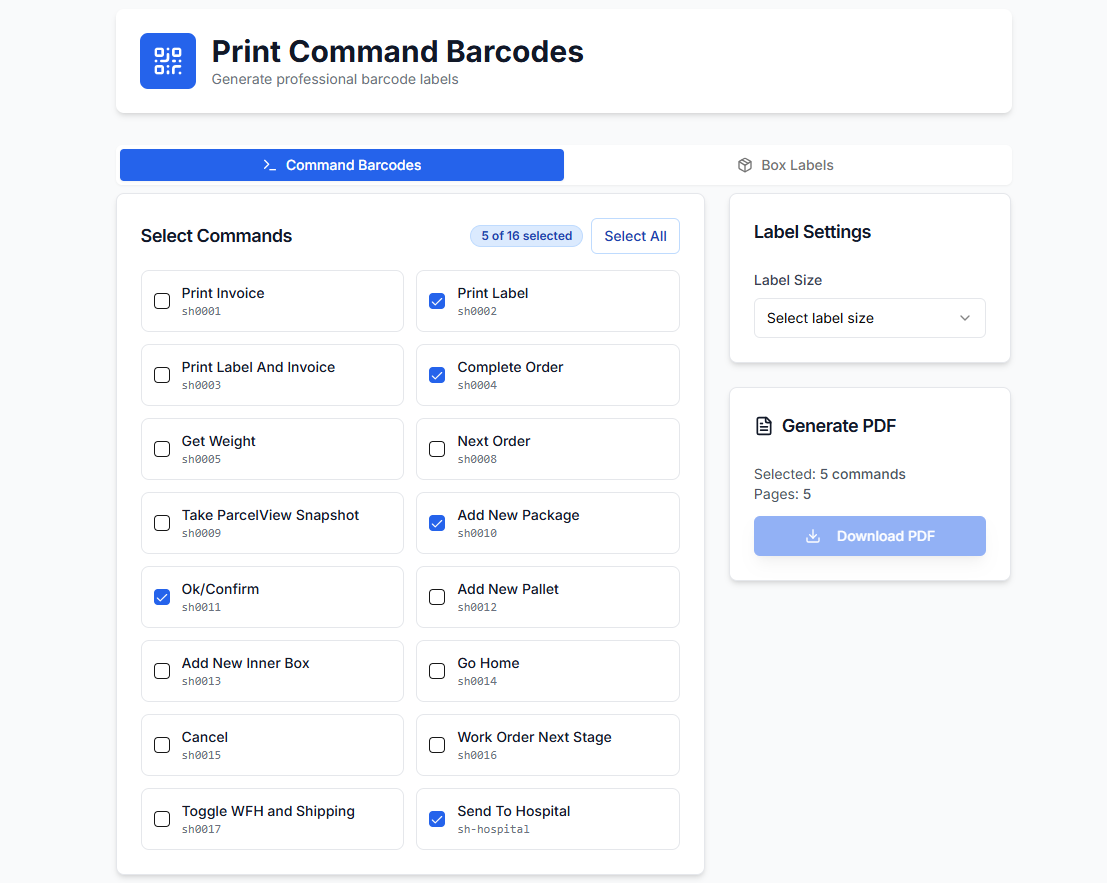Tick the Cancel command checkbox
This screenshot has height=883, width=1107.
(162, 745)
